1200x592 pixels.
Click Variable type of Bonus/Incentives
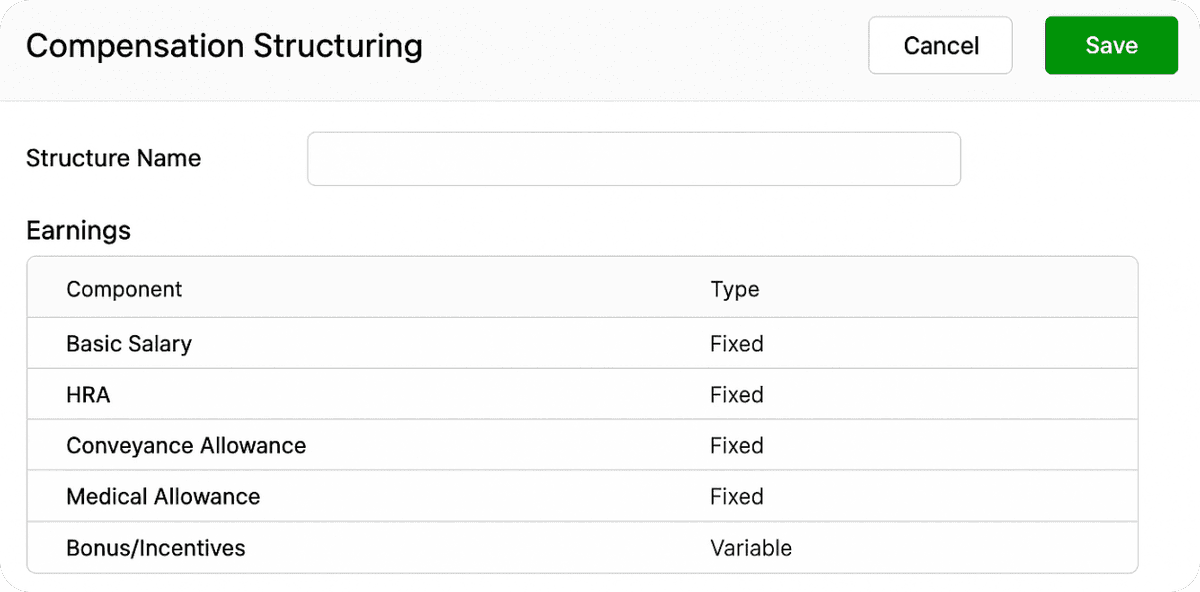[751, 548]
